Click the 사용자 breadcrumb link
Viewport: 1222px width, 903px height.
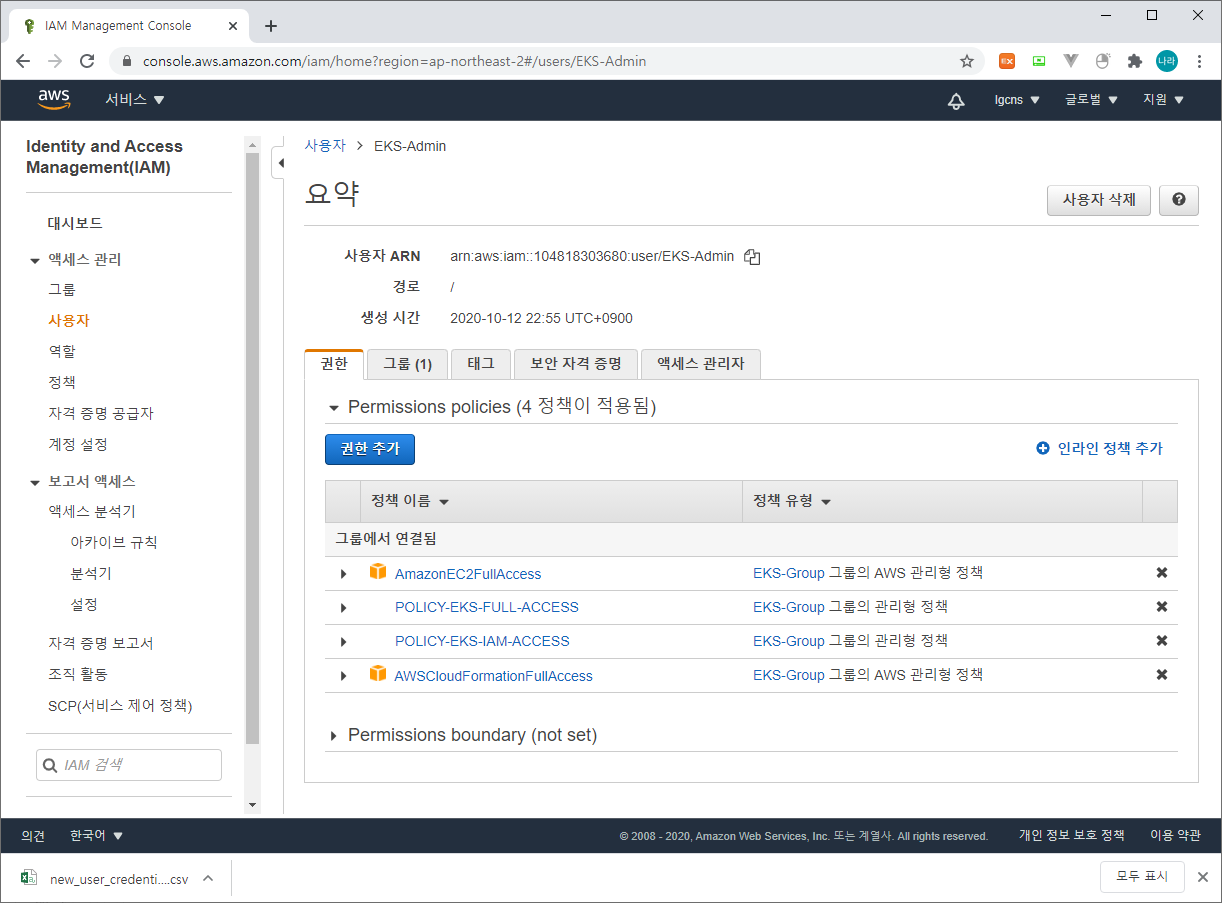(325, 146)
